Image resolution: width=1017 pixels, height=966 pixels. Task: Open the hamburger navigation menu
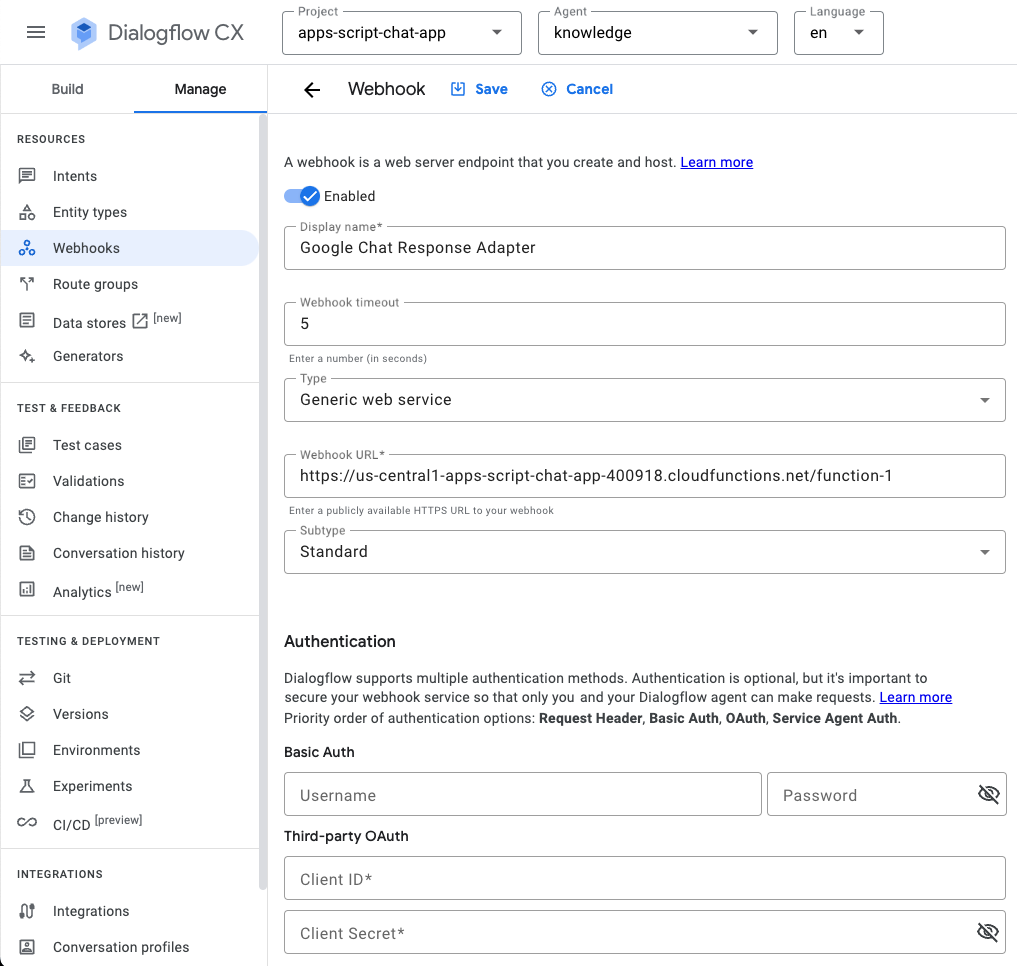coord(36,32)
